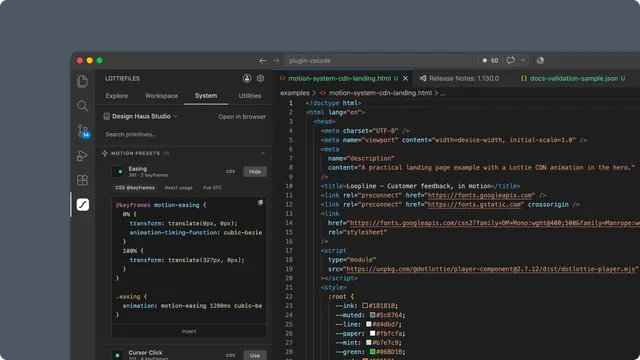
Task: Switch to the Workspace tab
Action: click(161, 96)
